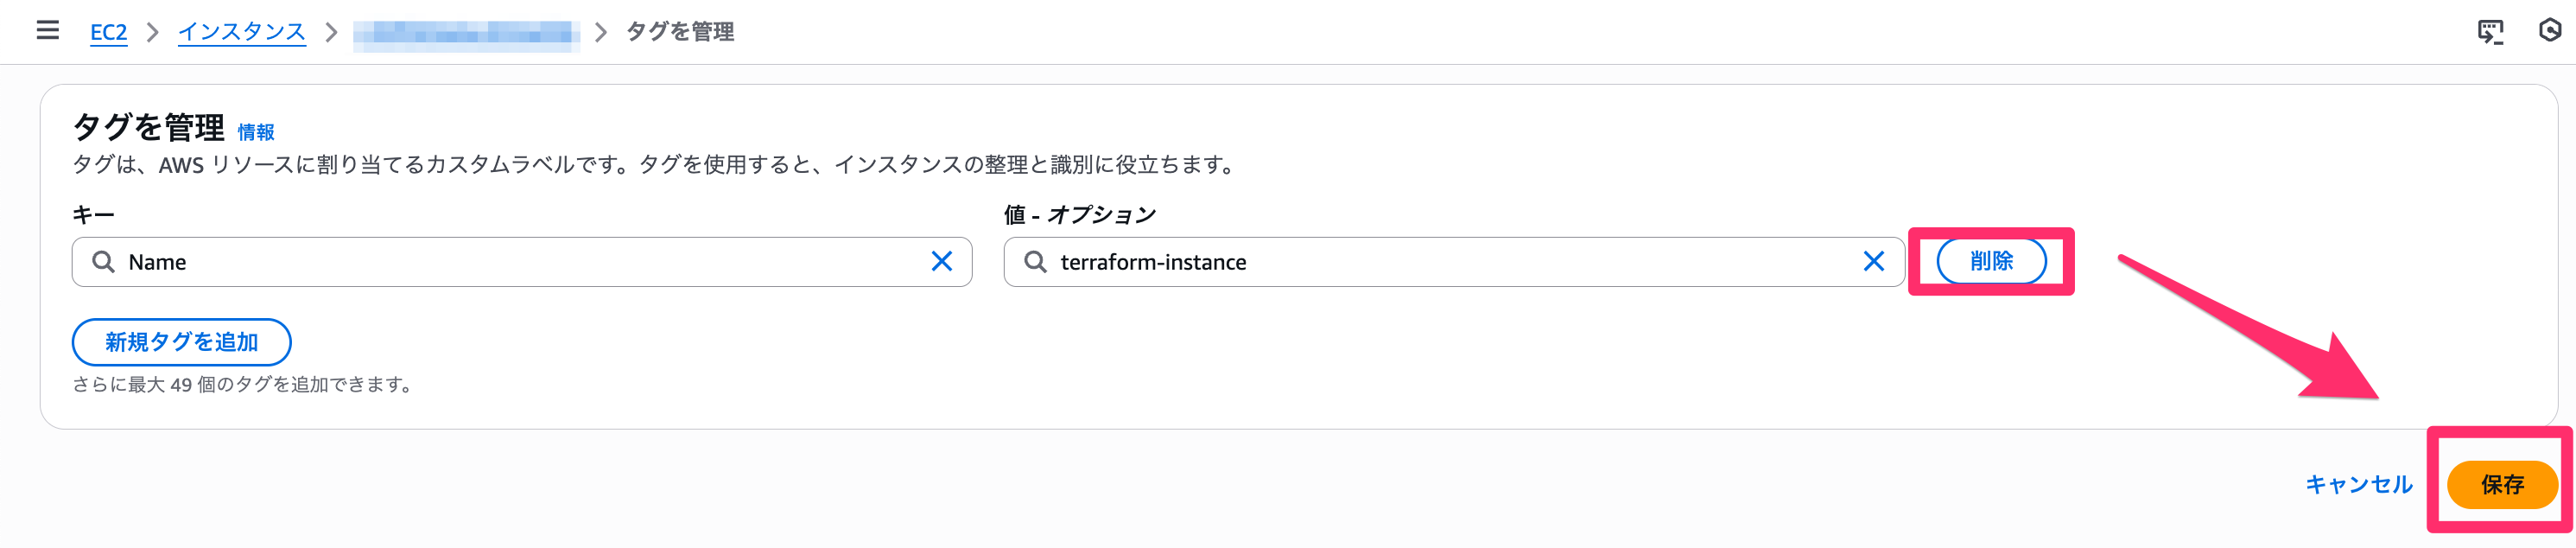The height and width of the screenshot is (548, 2576).
Task: Open the インスタンス breadcrumb link
Action: [241, 31]
